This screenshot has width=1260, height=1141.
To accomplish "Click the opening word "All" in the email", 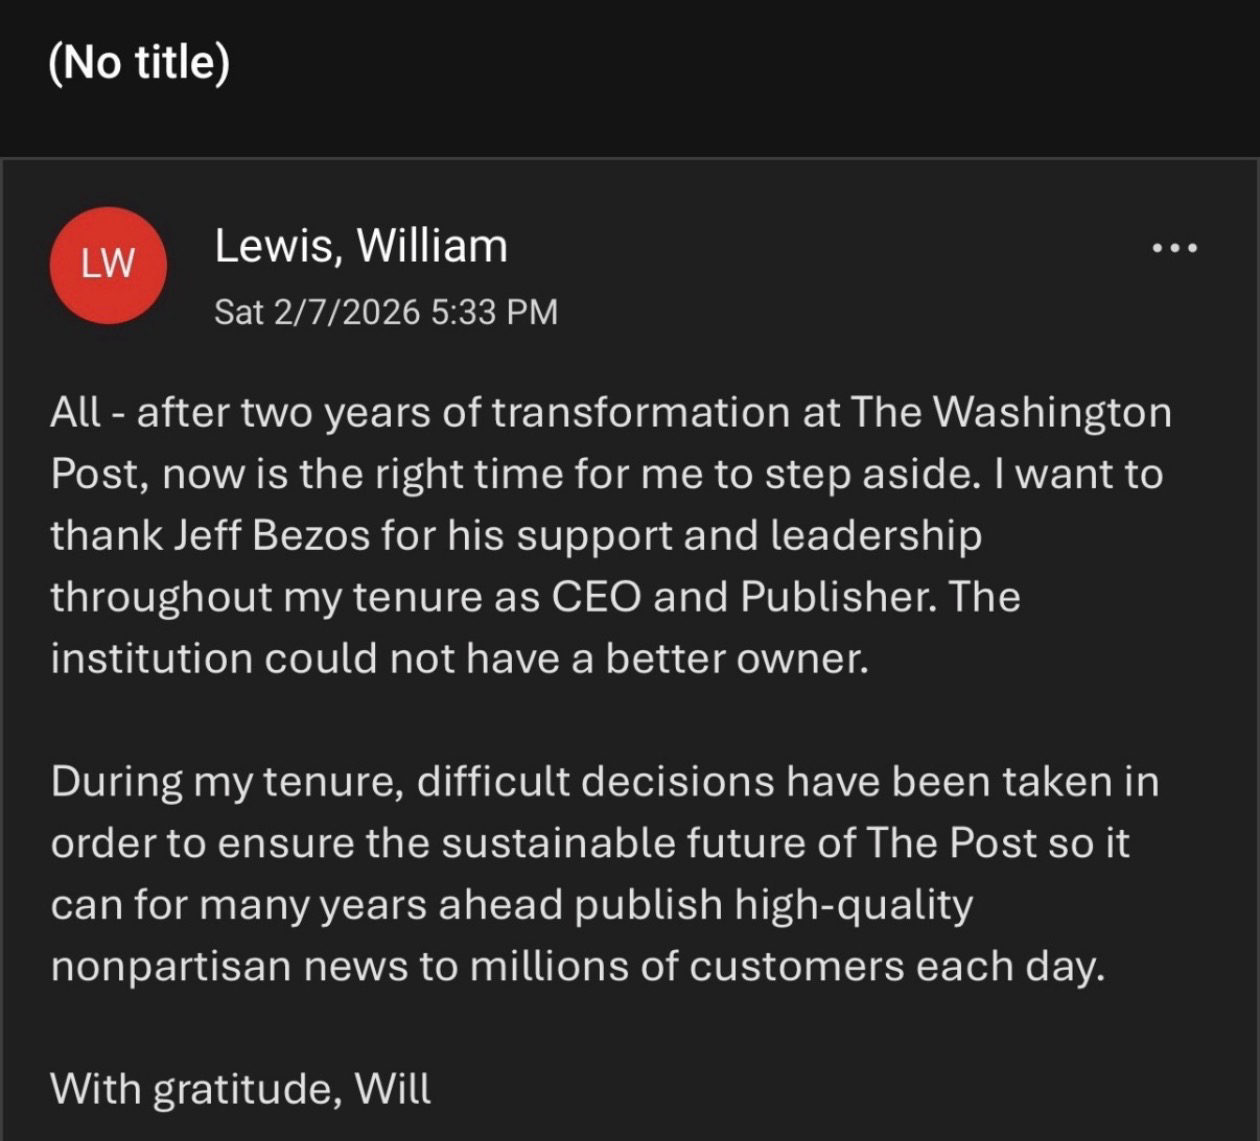I will [x=76, y=412].
